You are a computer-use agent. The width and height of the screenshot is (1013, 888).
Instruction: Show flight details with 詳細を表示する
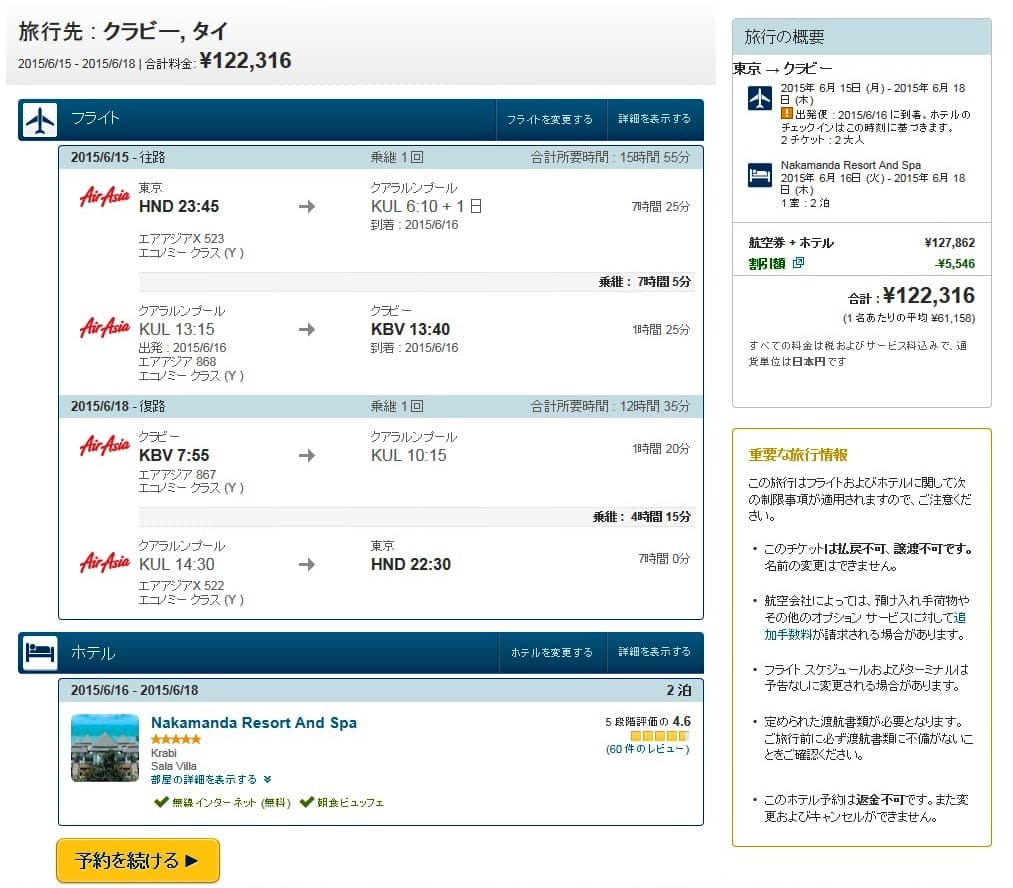point(654,119)
